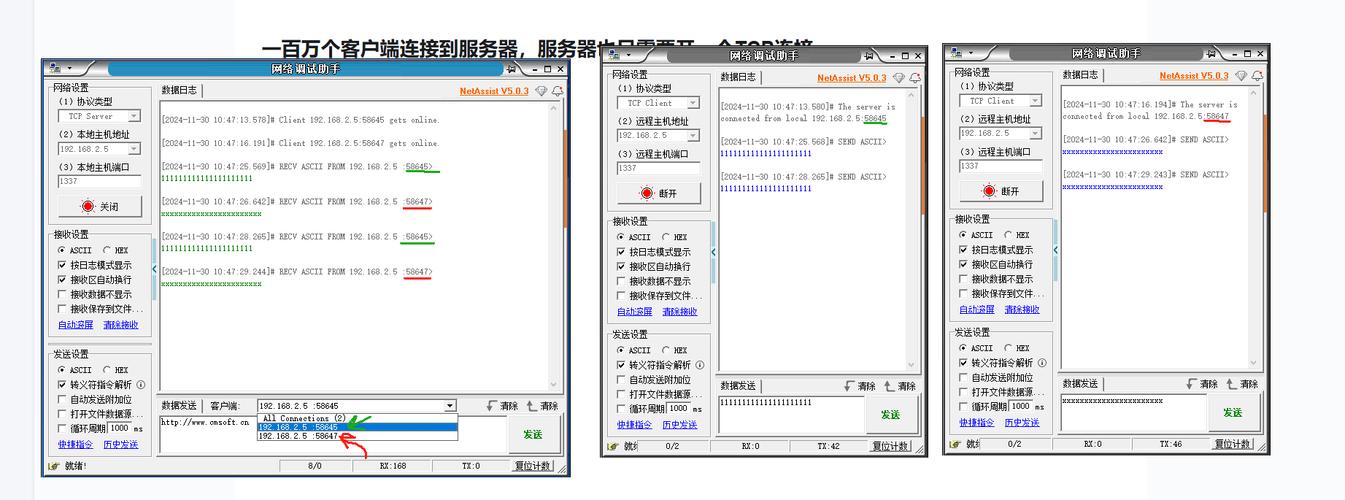Click the bell icon in the TCP Server window
The image size is (1345, 500).
(557, 91)
